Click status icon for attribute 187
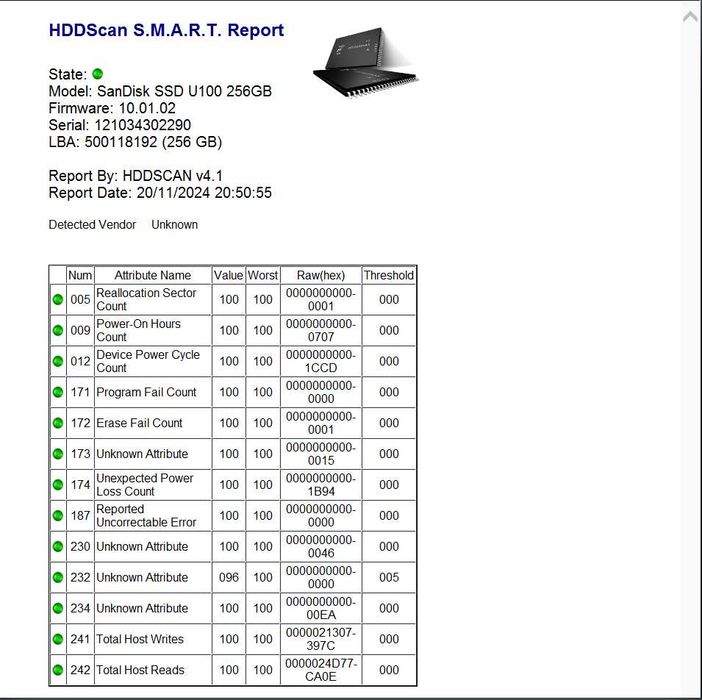This screenshot has width=702, height=700. tap(58, 516)
